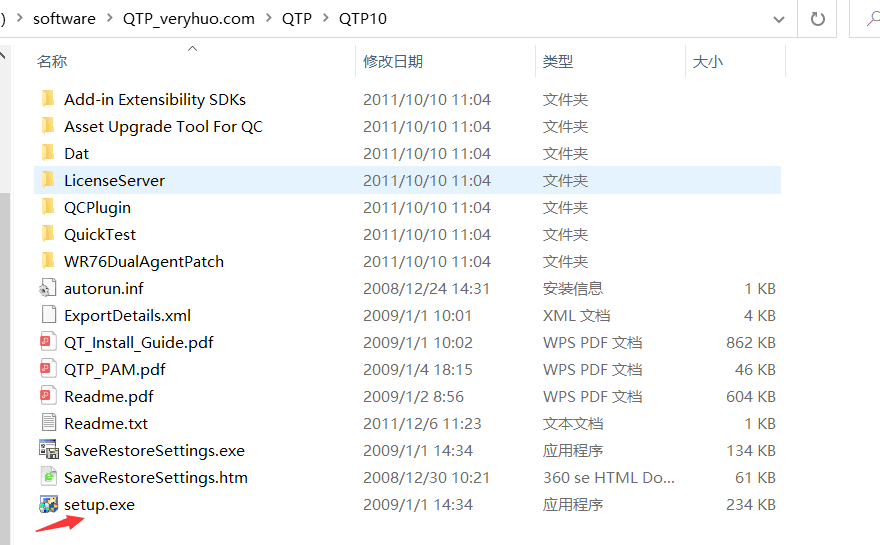Select the LicenseServer folder name

(114, 180)
